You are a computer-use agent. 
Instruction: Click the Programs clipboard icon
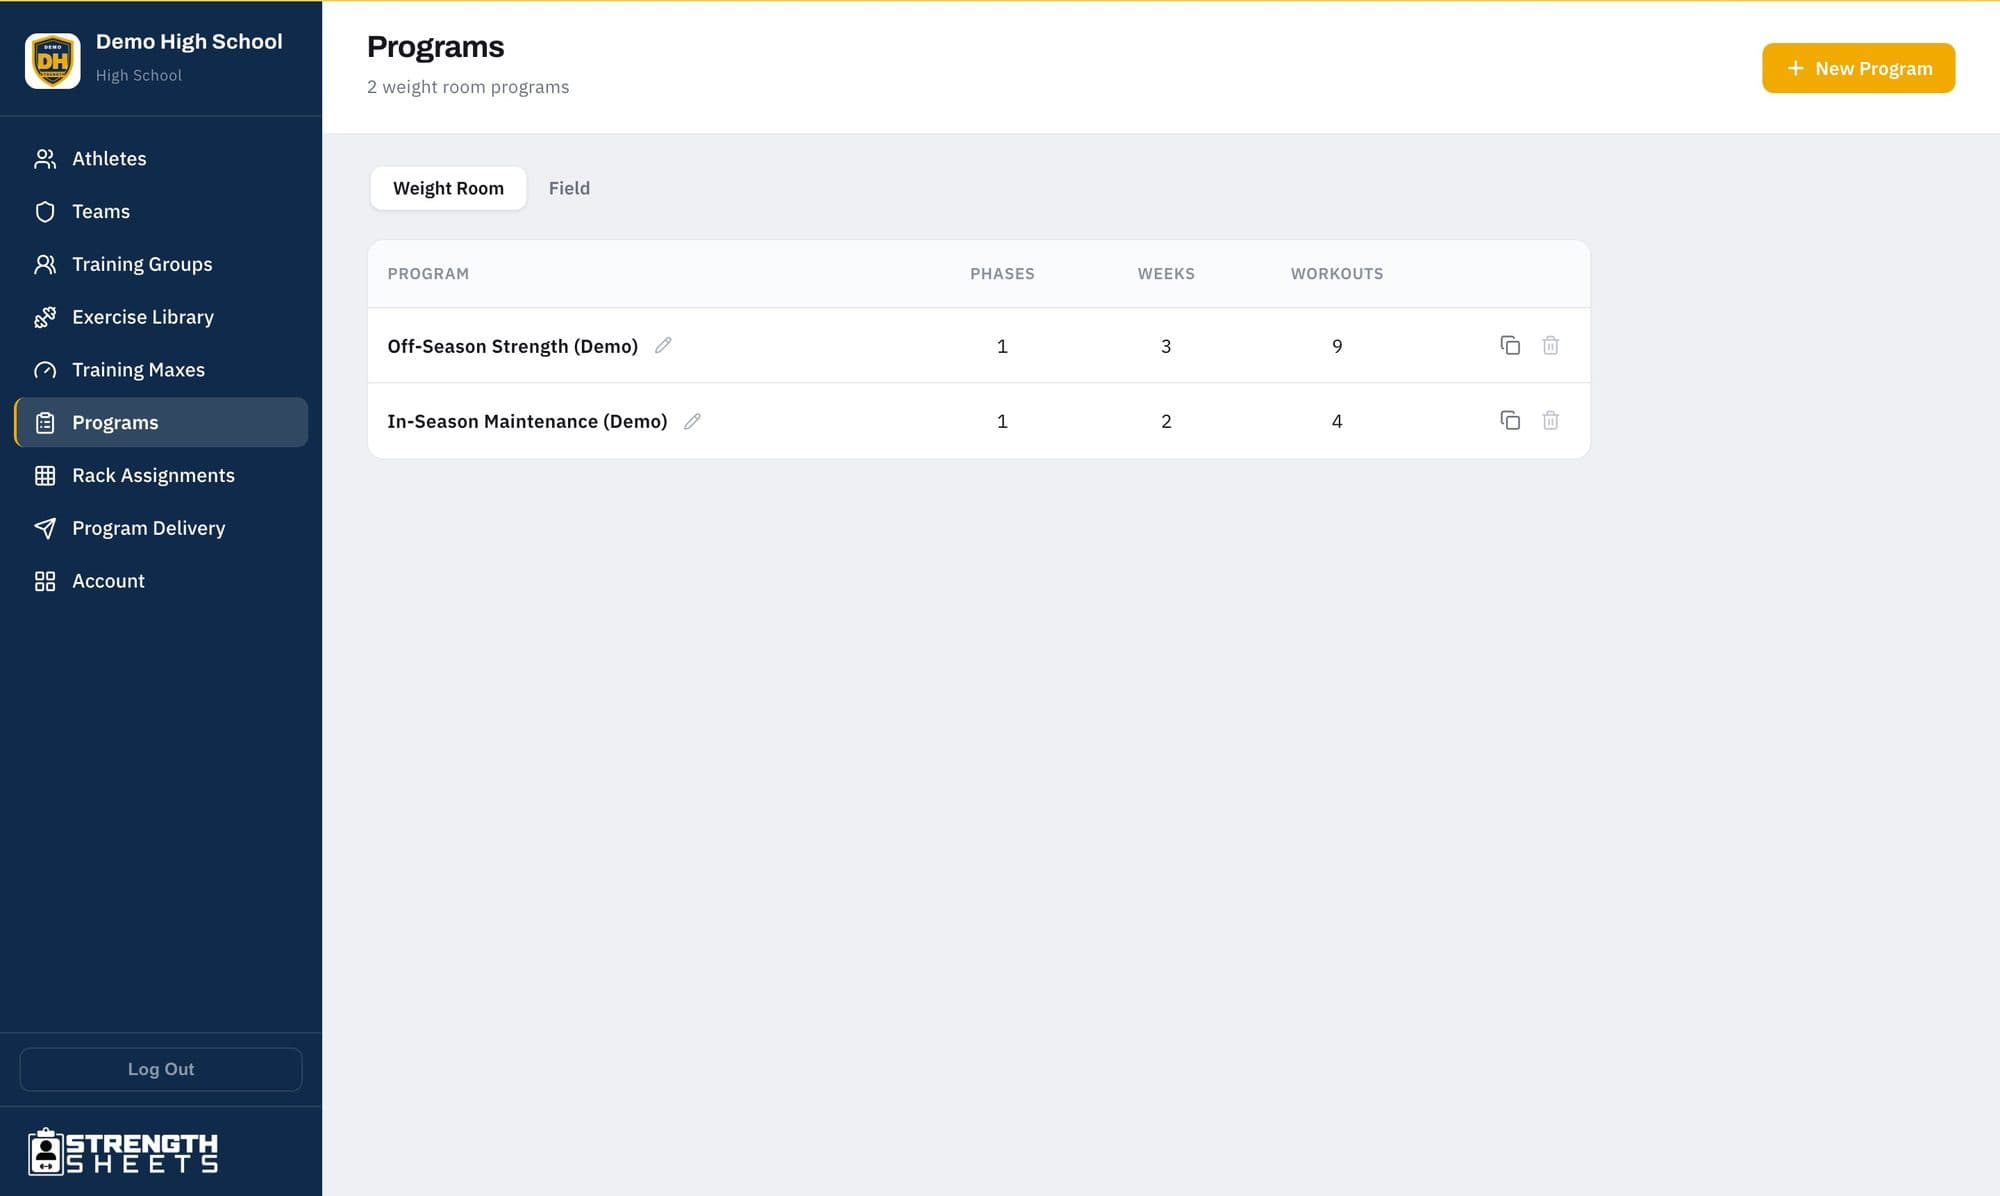coord(45,423)
